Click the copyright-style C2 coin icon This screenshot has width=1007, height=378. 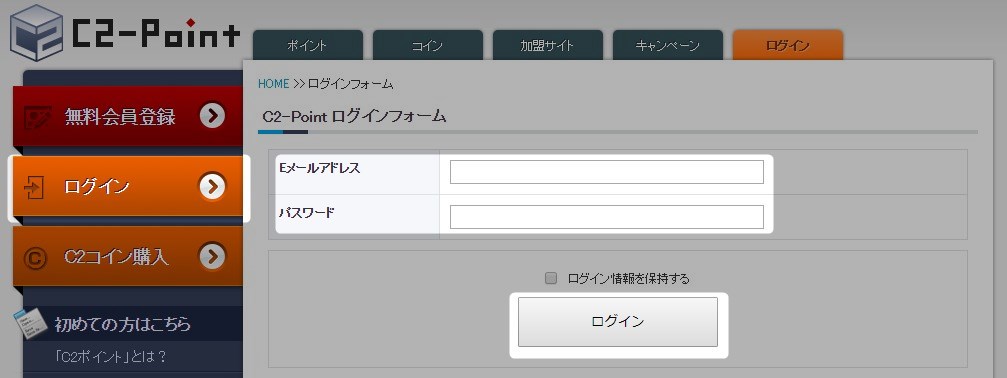tap(35, 258)
